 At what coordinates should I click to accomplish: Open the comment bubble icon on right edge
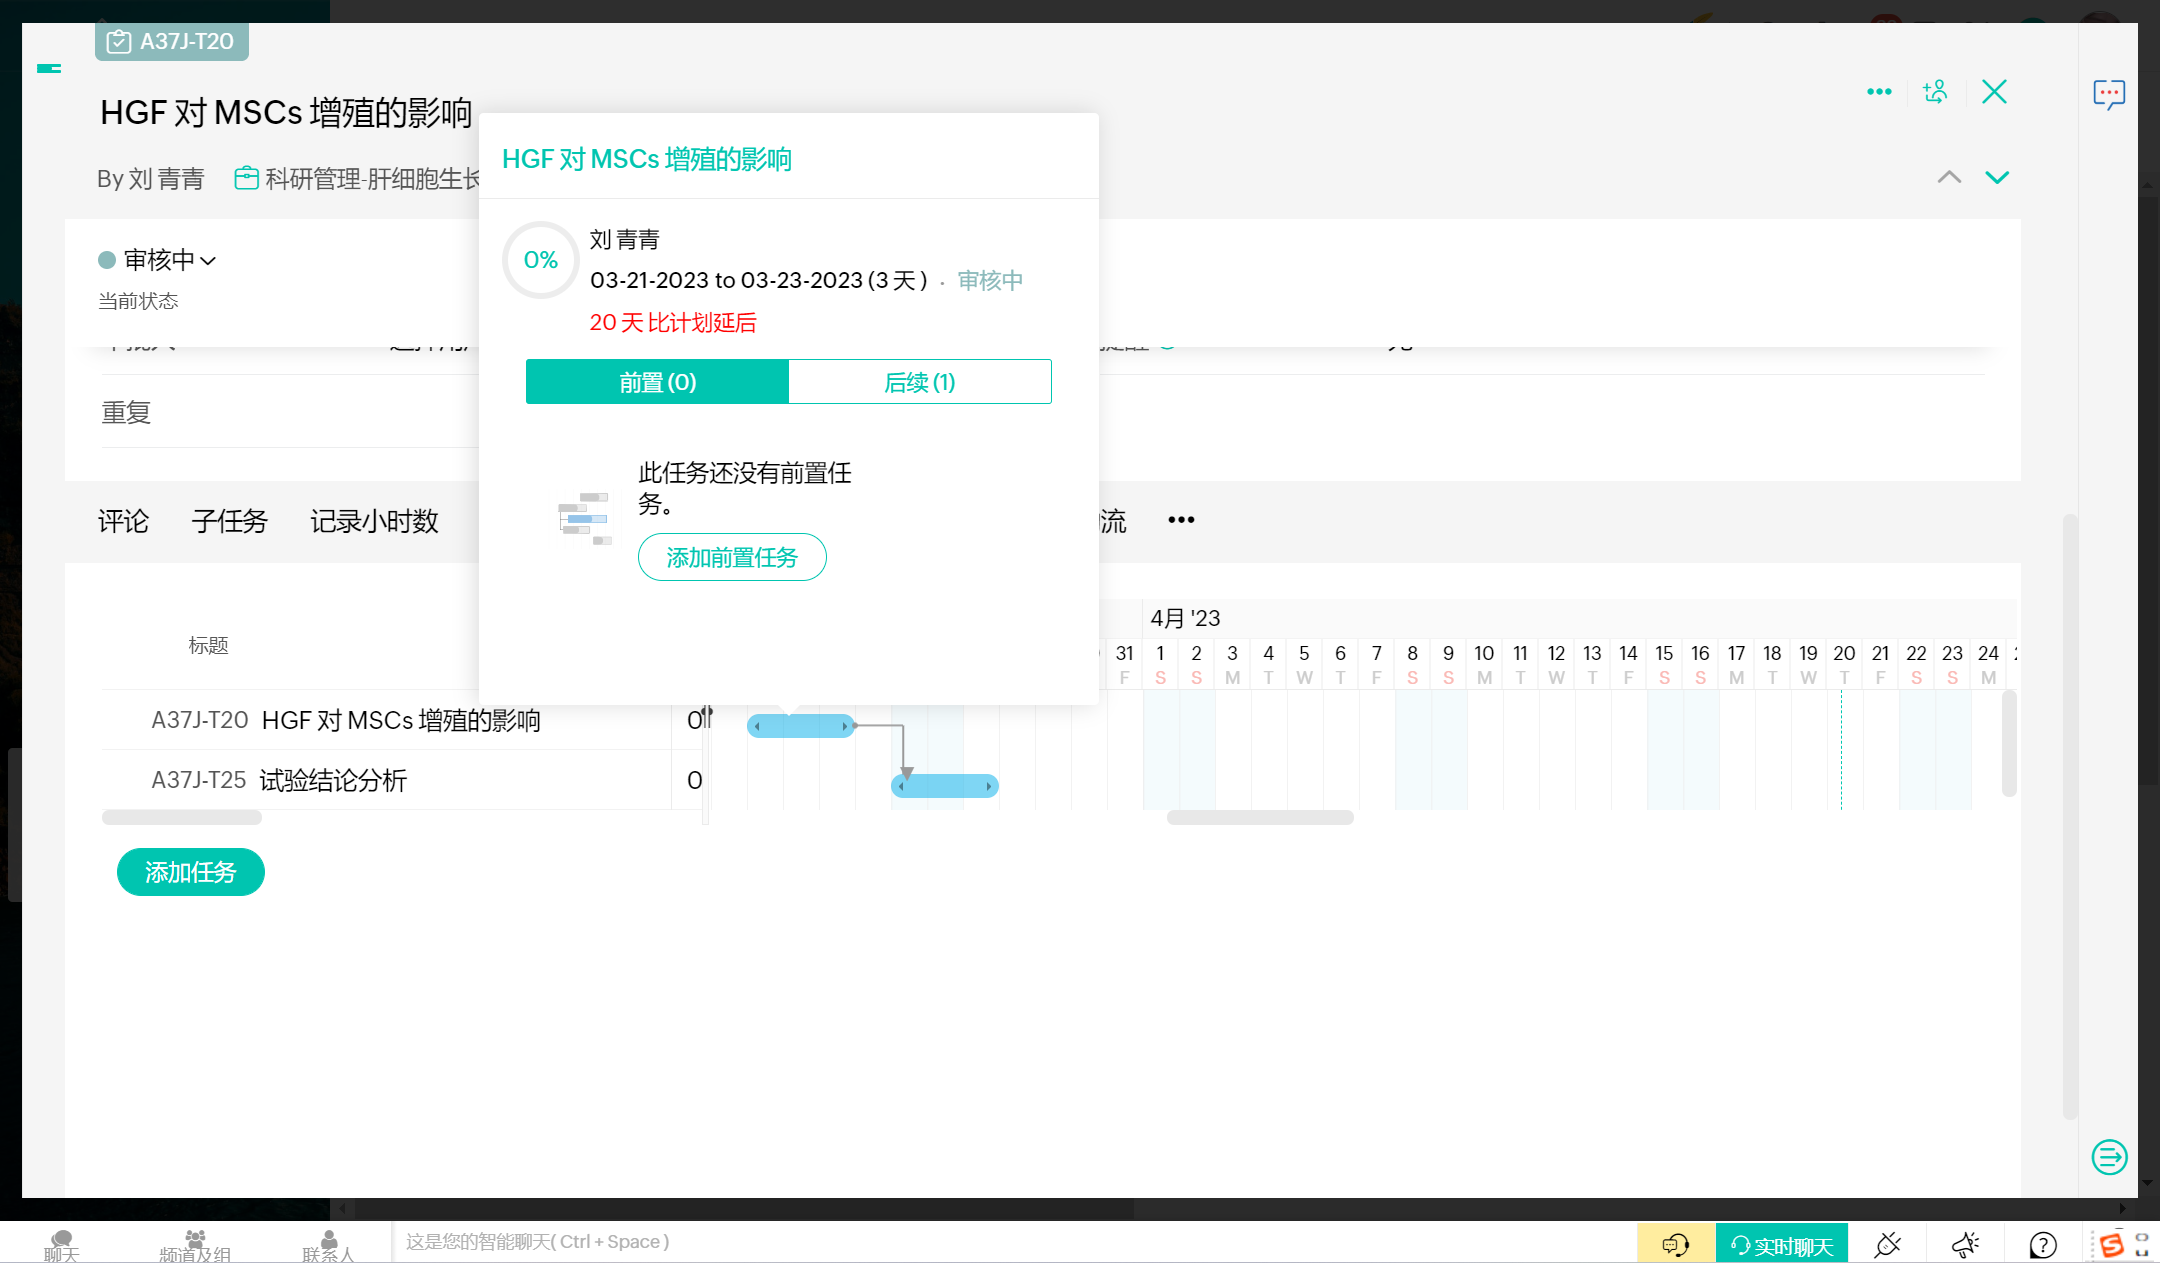pyautogui.click(x=2108, y=94)
